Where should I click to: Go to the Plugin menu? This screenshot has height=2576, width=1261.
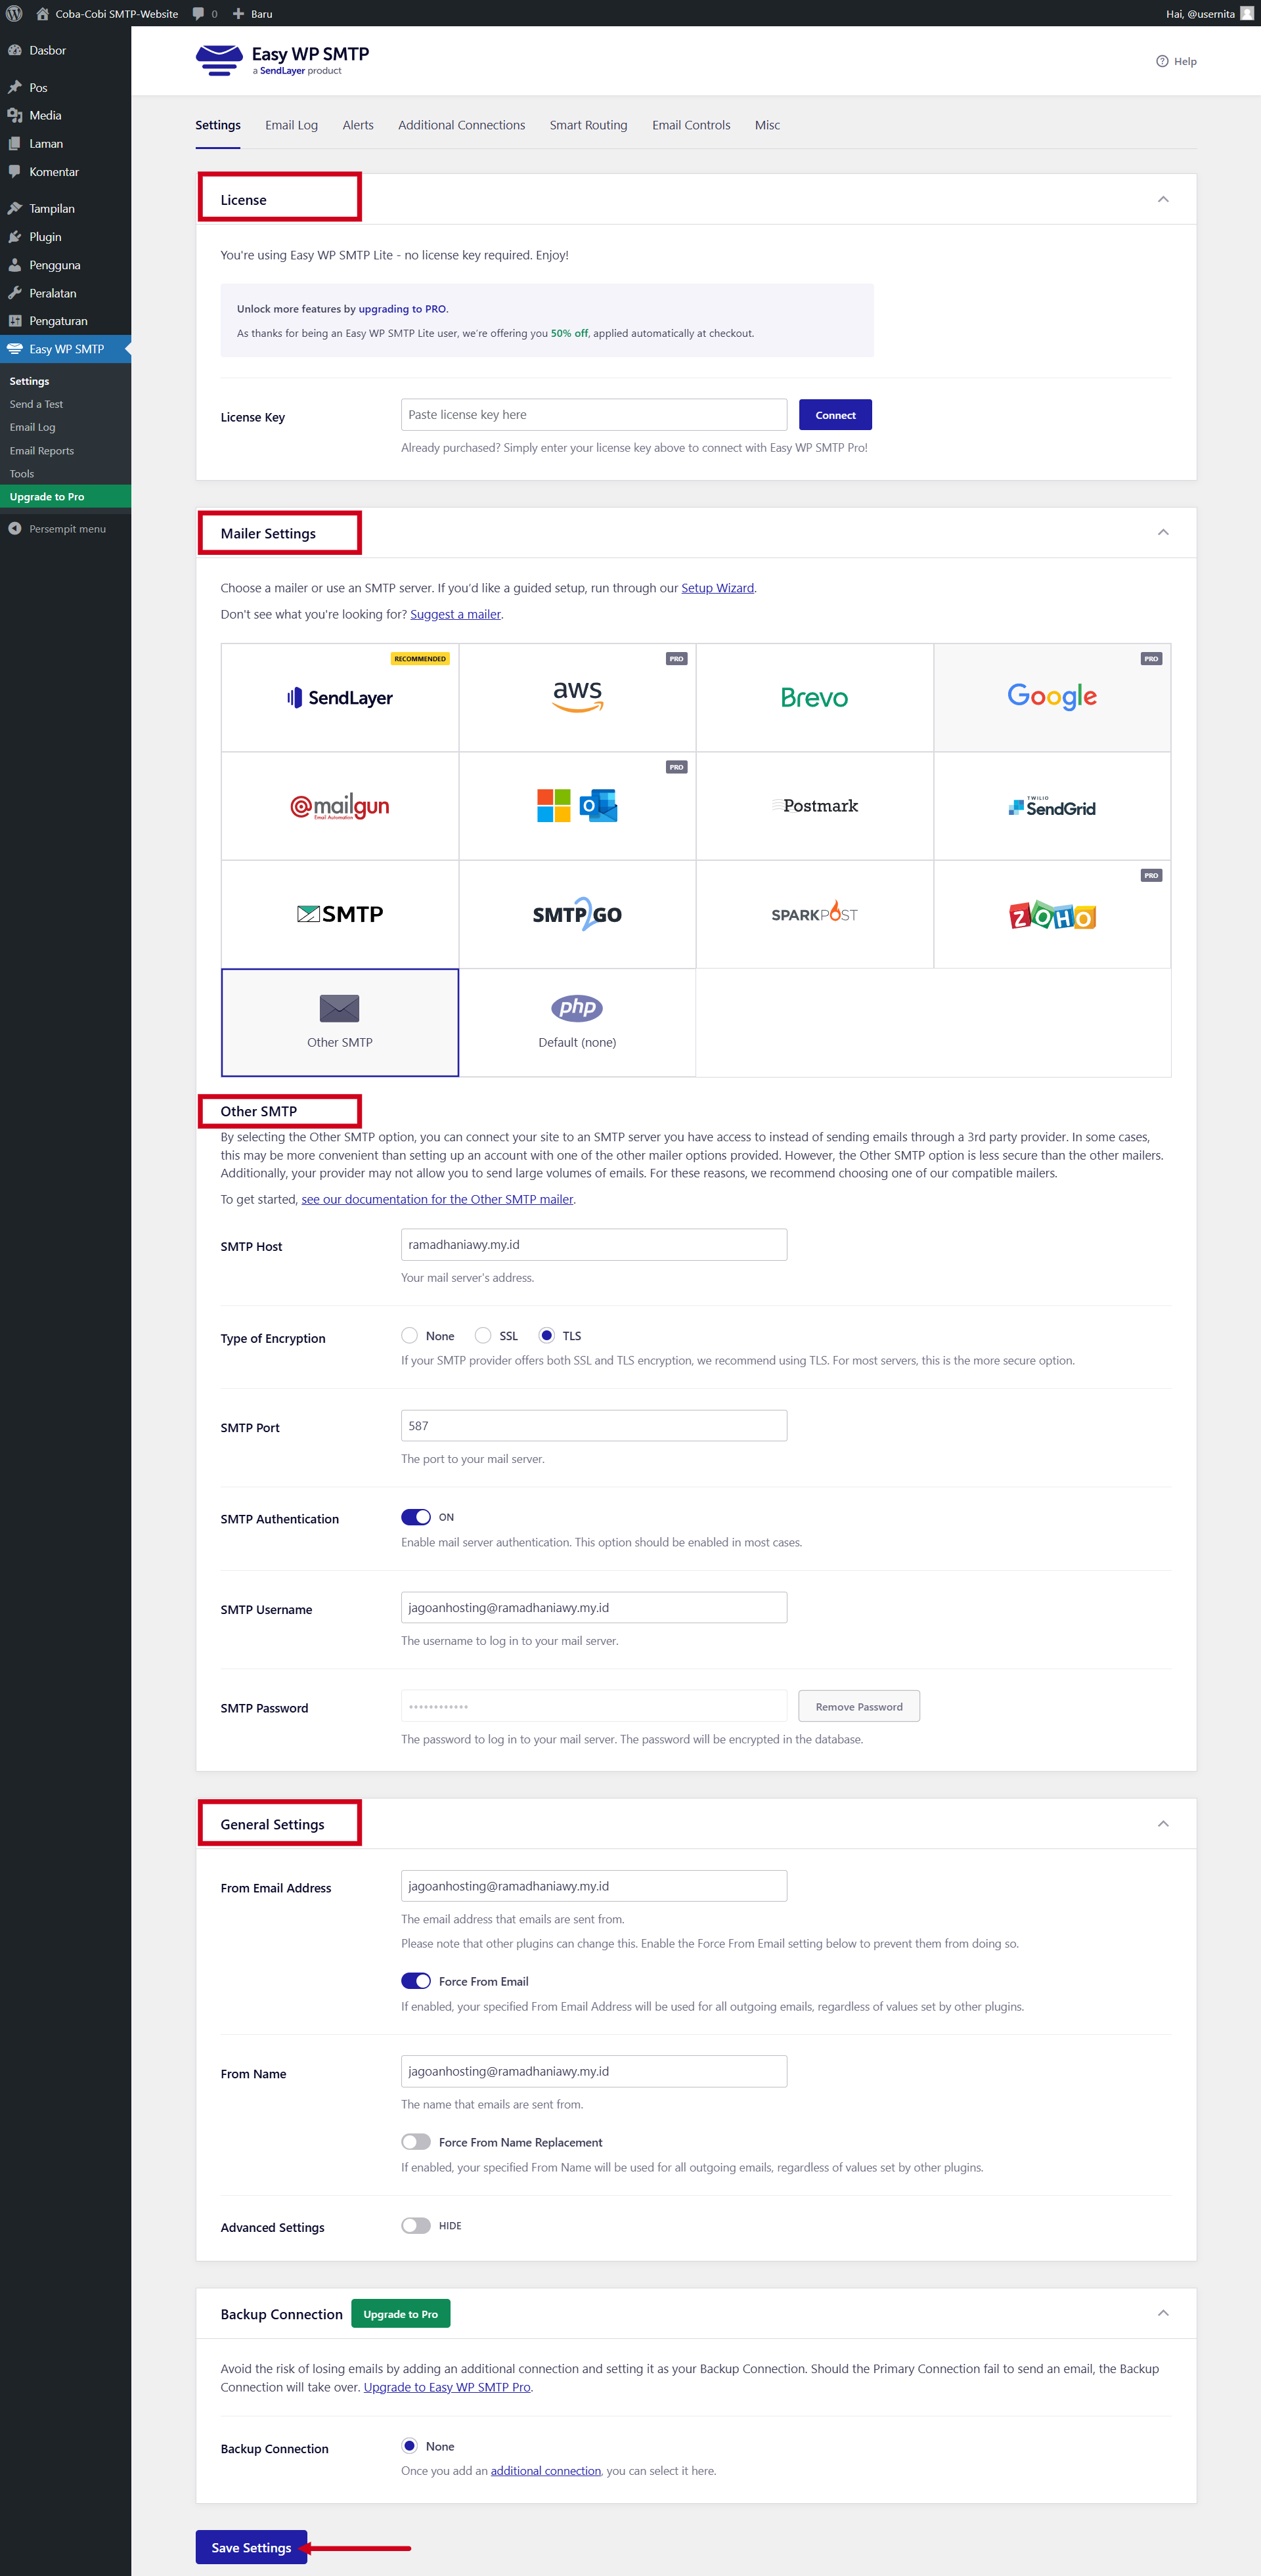click(x=65, y=237)
